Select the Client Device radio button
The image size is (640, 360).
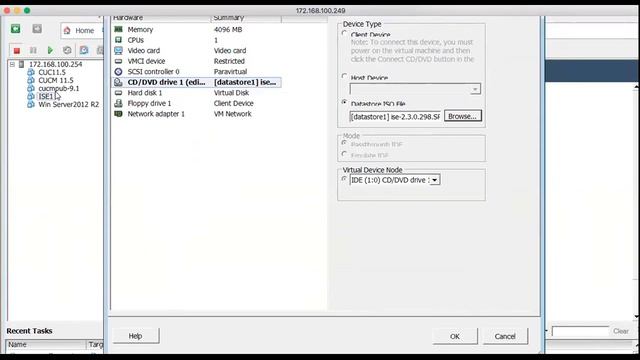coord(344,33)
